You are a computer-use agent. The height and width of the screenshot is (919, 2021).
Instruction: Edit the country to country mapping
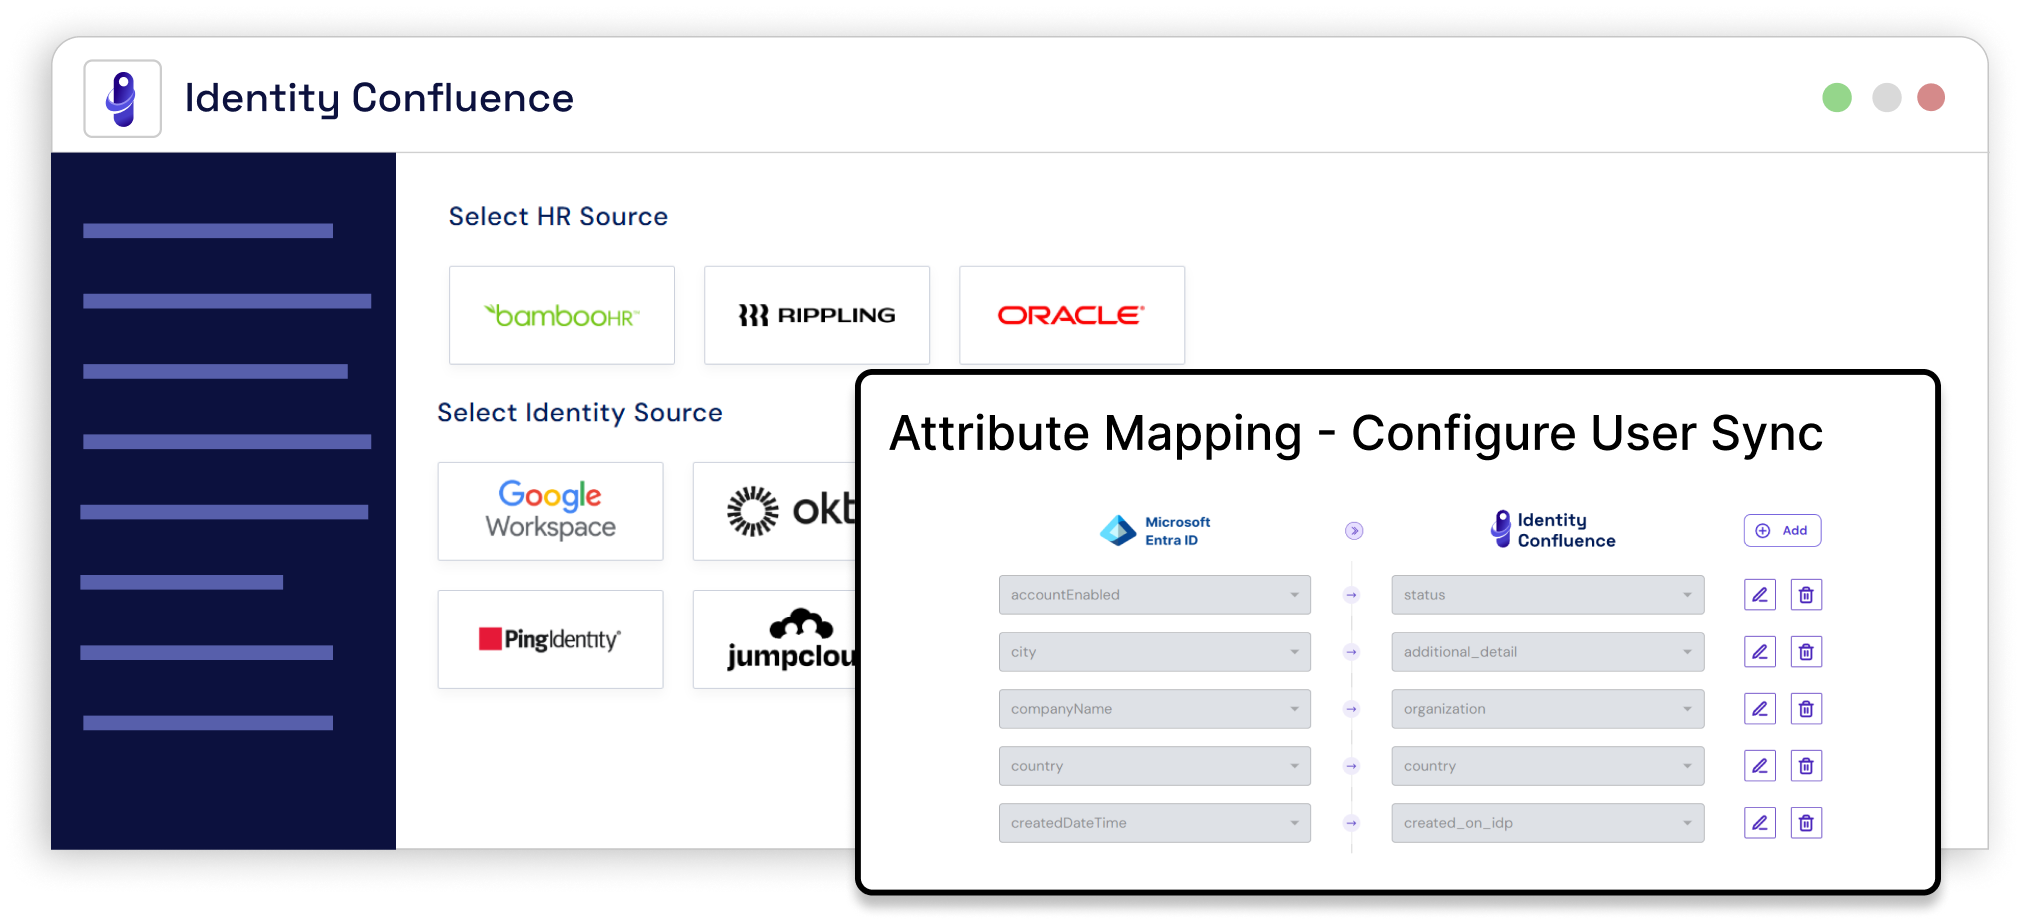pyautogui.click(x=1760, y=766)
